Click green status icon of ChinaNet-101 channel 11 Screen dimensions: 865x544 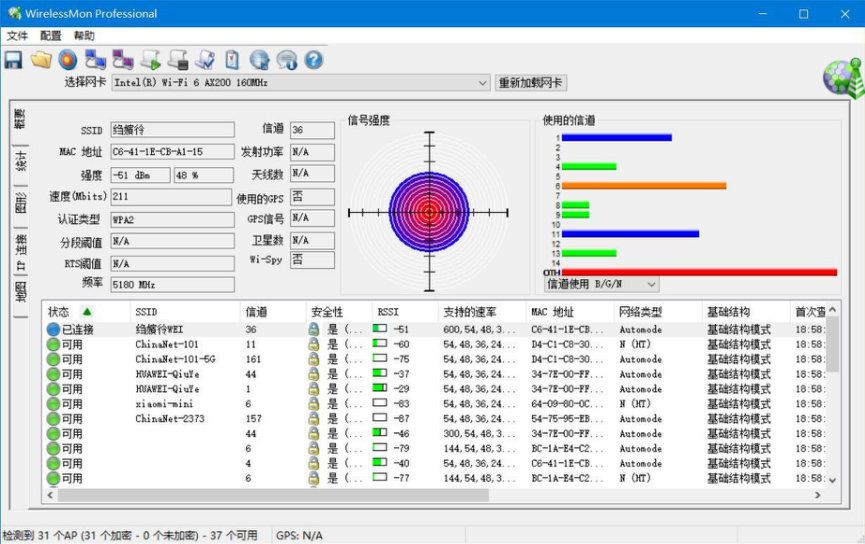pyautogui.click(x=53, y=344)
